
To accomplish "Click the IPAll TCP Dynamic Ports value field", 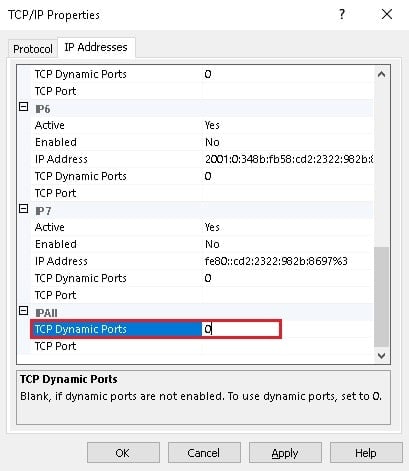I will [x=241, y=329].
